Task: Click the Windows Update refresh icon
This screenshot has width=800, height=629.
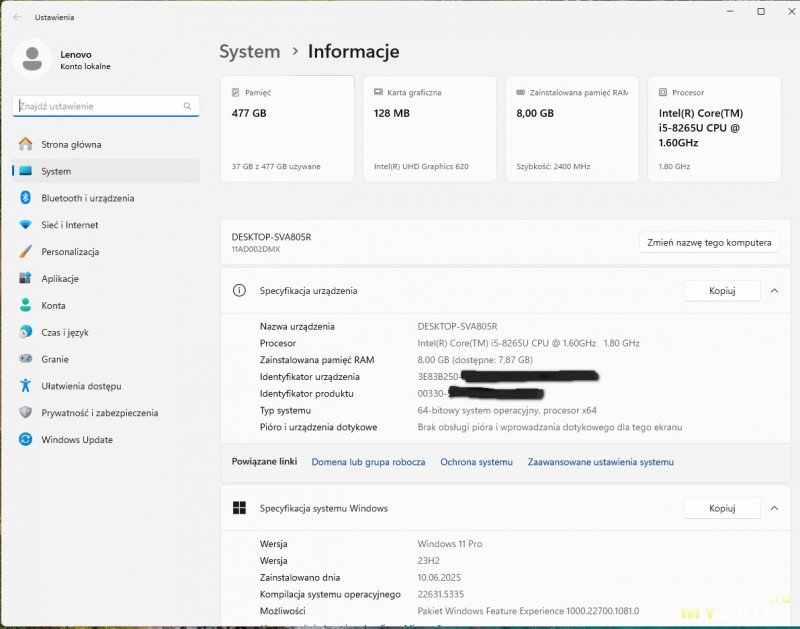Action: click(26, 439)
